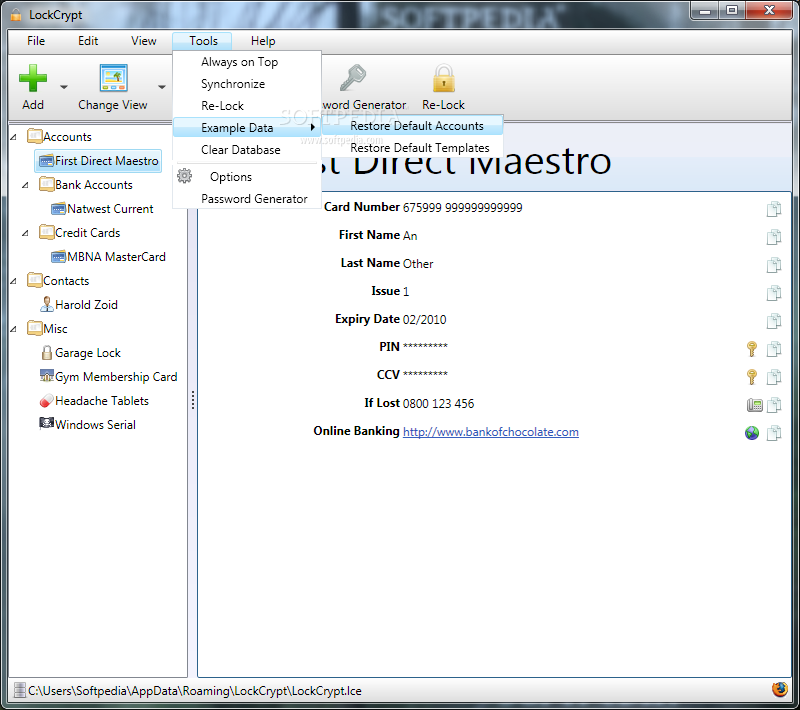Open the Change View dropdown arrow

pyautogui.click(x=162, y=87)
